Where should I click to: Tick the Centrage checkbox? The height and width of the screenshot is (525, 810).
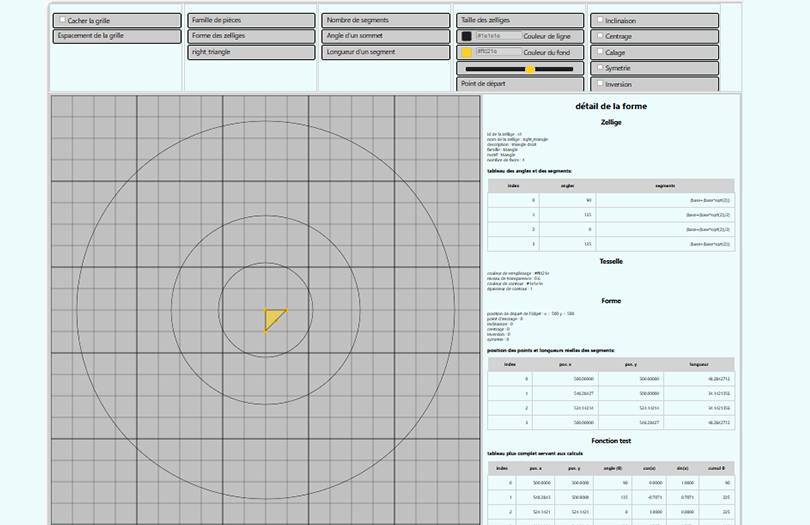click(x=599, y=36)
